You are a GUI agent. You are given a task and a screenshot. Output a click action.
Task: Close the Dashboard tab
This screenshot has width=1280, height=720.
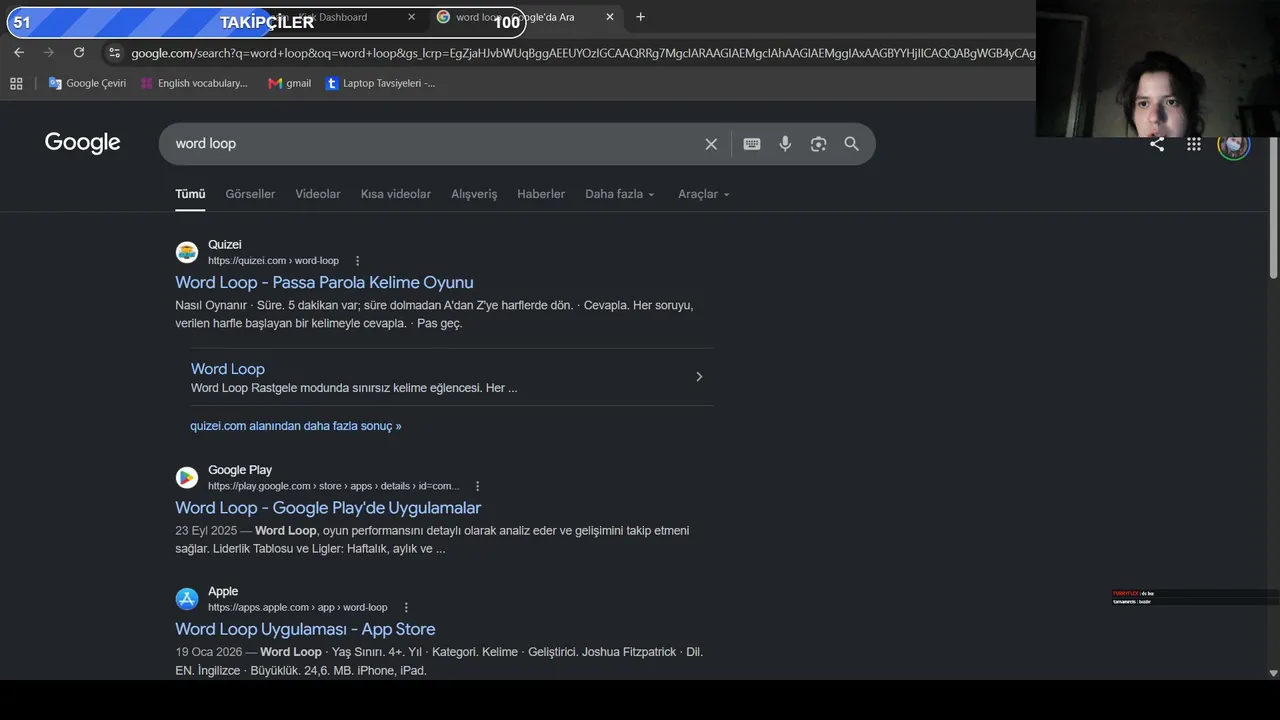pos(411,17)
